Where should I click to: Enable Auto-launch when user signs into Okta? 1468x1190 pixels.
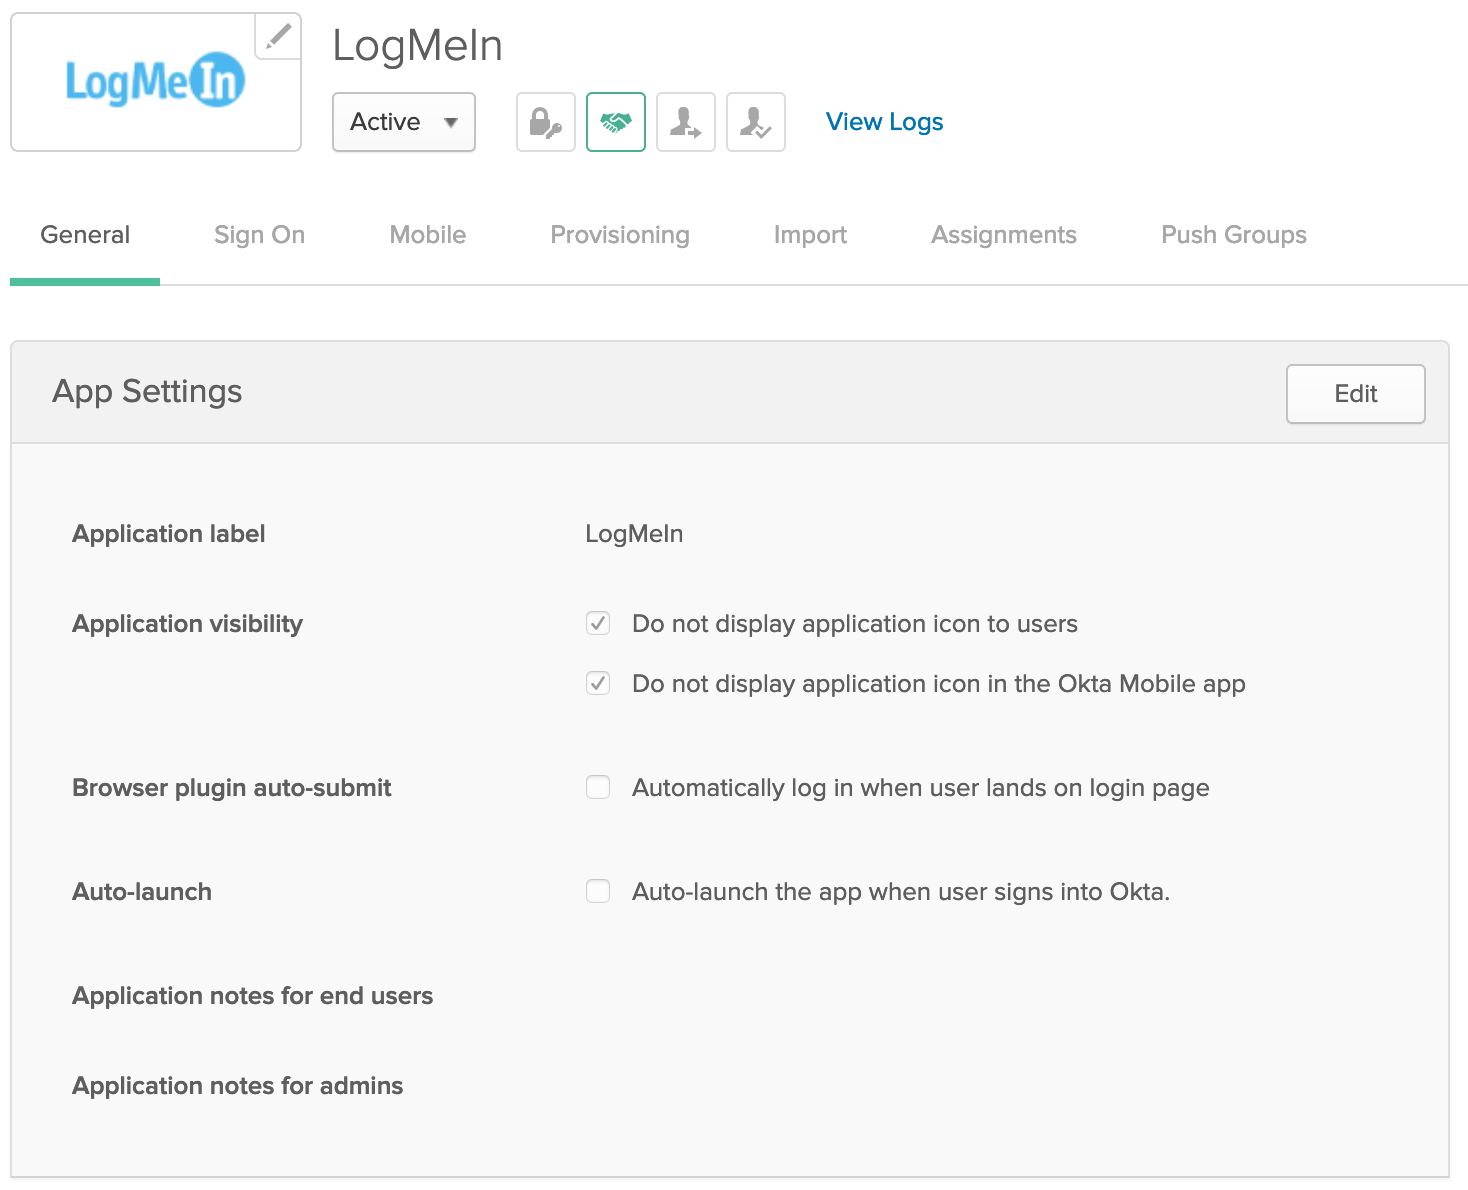pos(598,892)
